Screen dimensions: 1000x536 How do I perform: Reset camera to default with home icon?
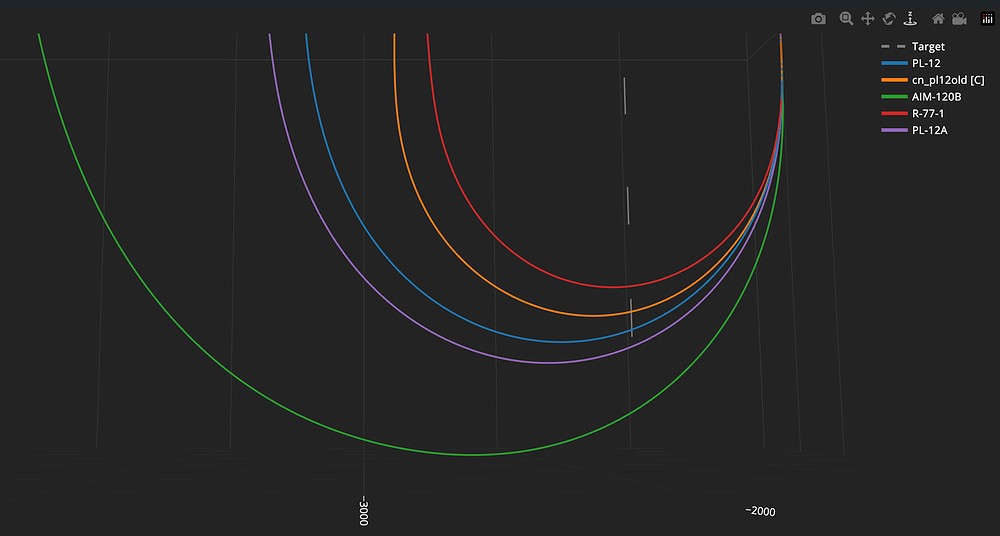(x=938, y=19)
